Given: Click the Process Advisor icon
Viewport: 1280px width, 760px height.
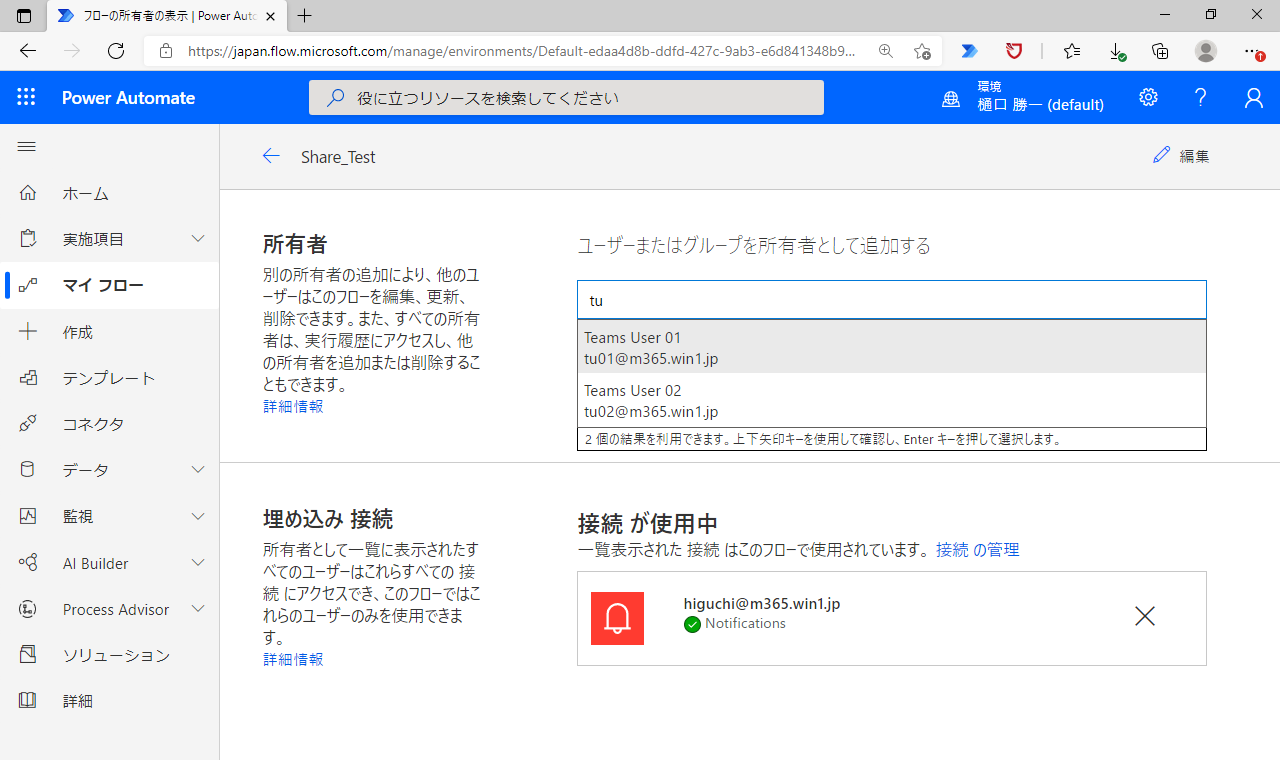Looking at the screenshot, I should point(28,609).
